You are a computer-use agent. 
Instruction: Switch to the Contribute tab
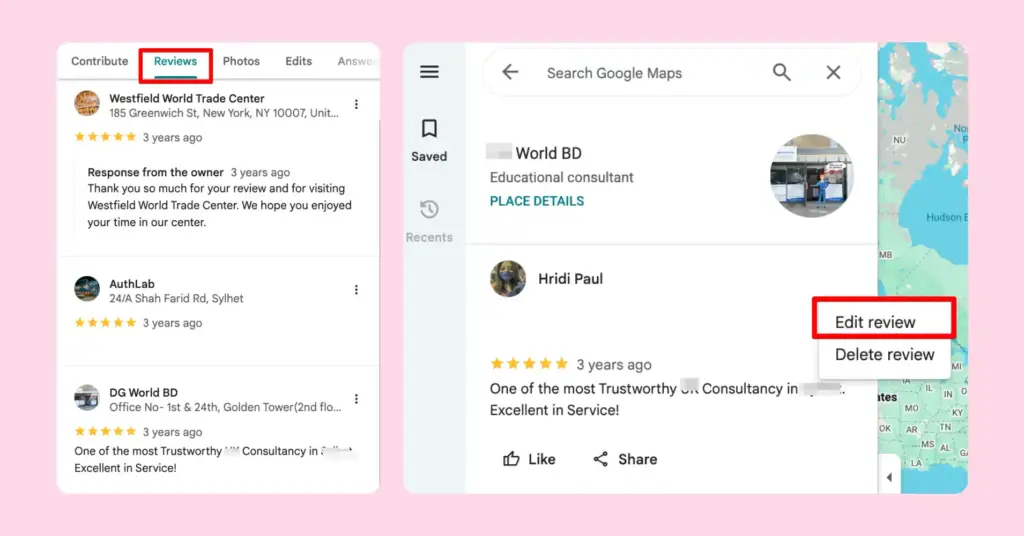pos(99,61)
